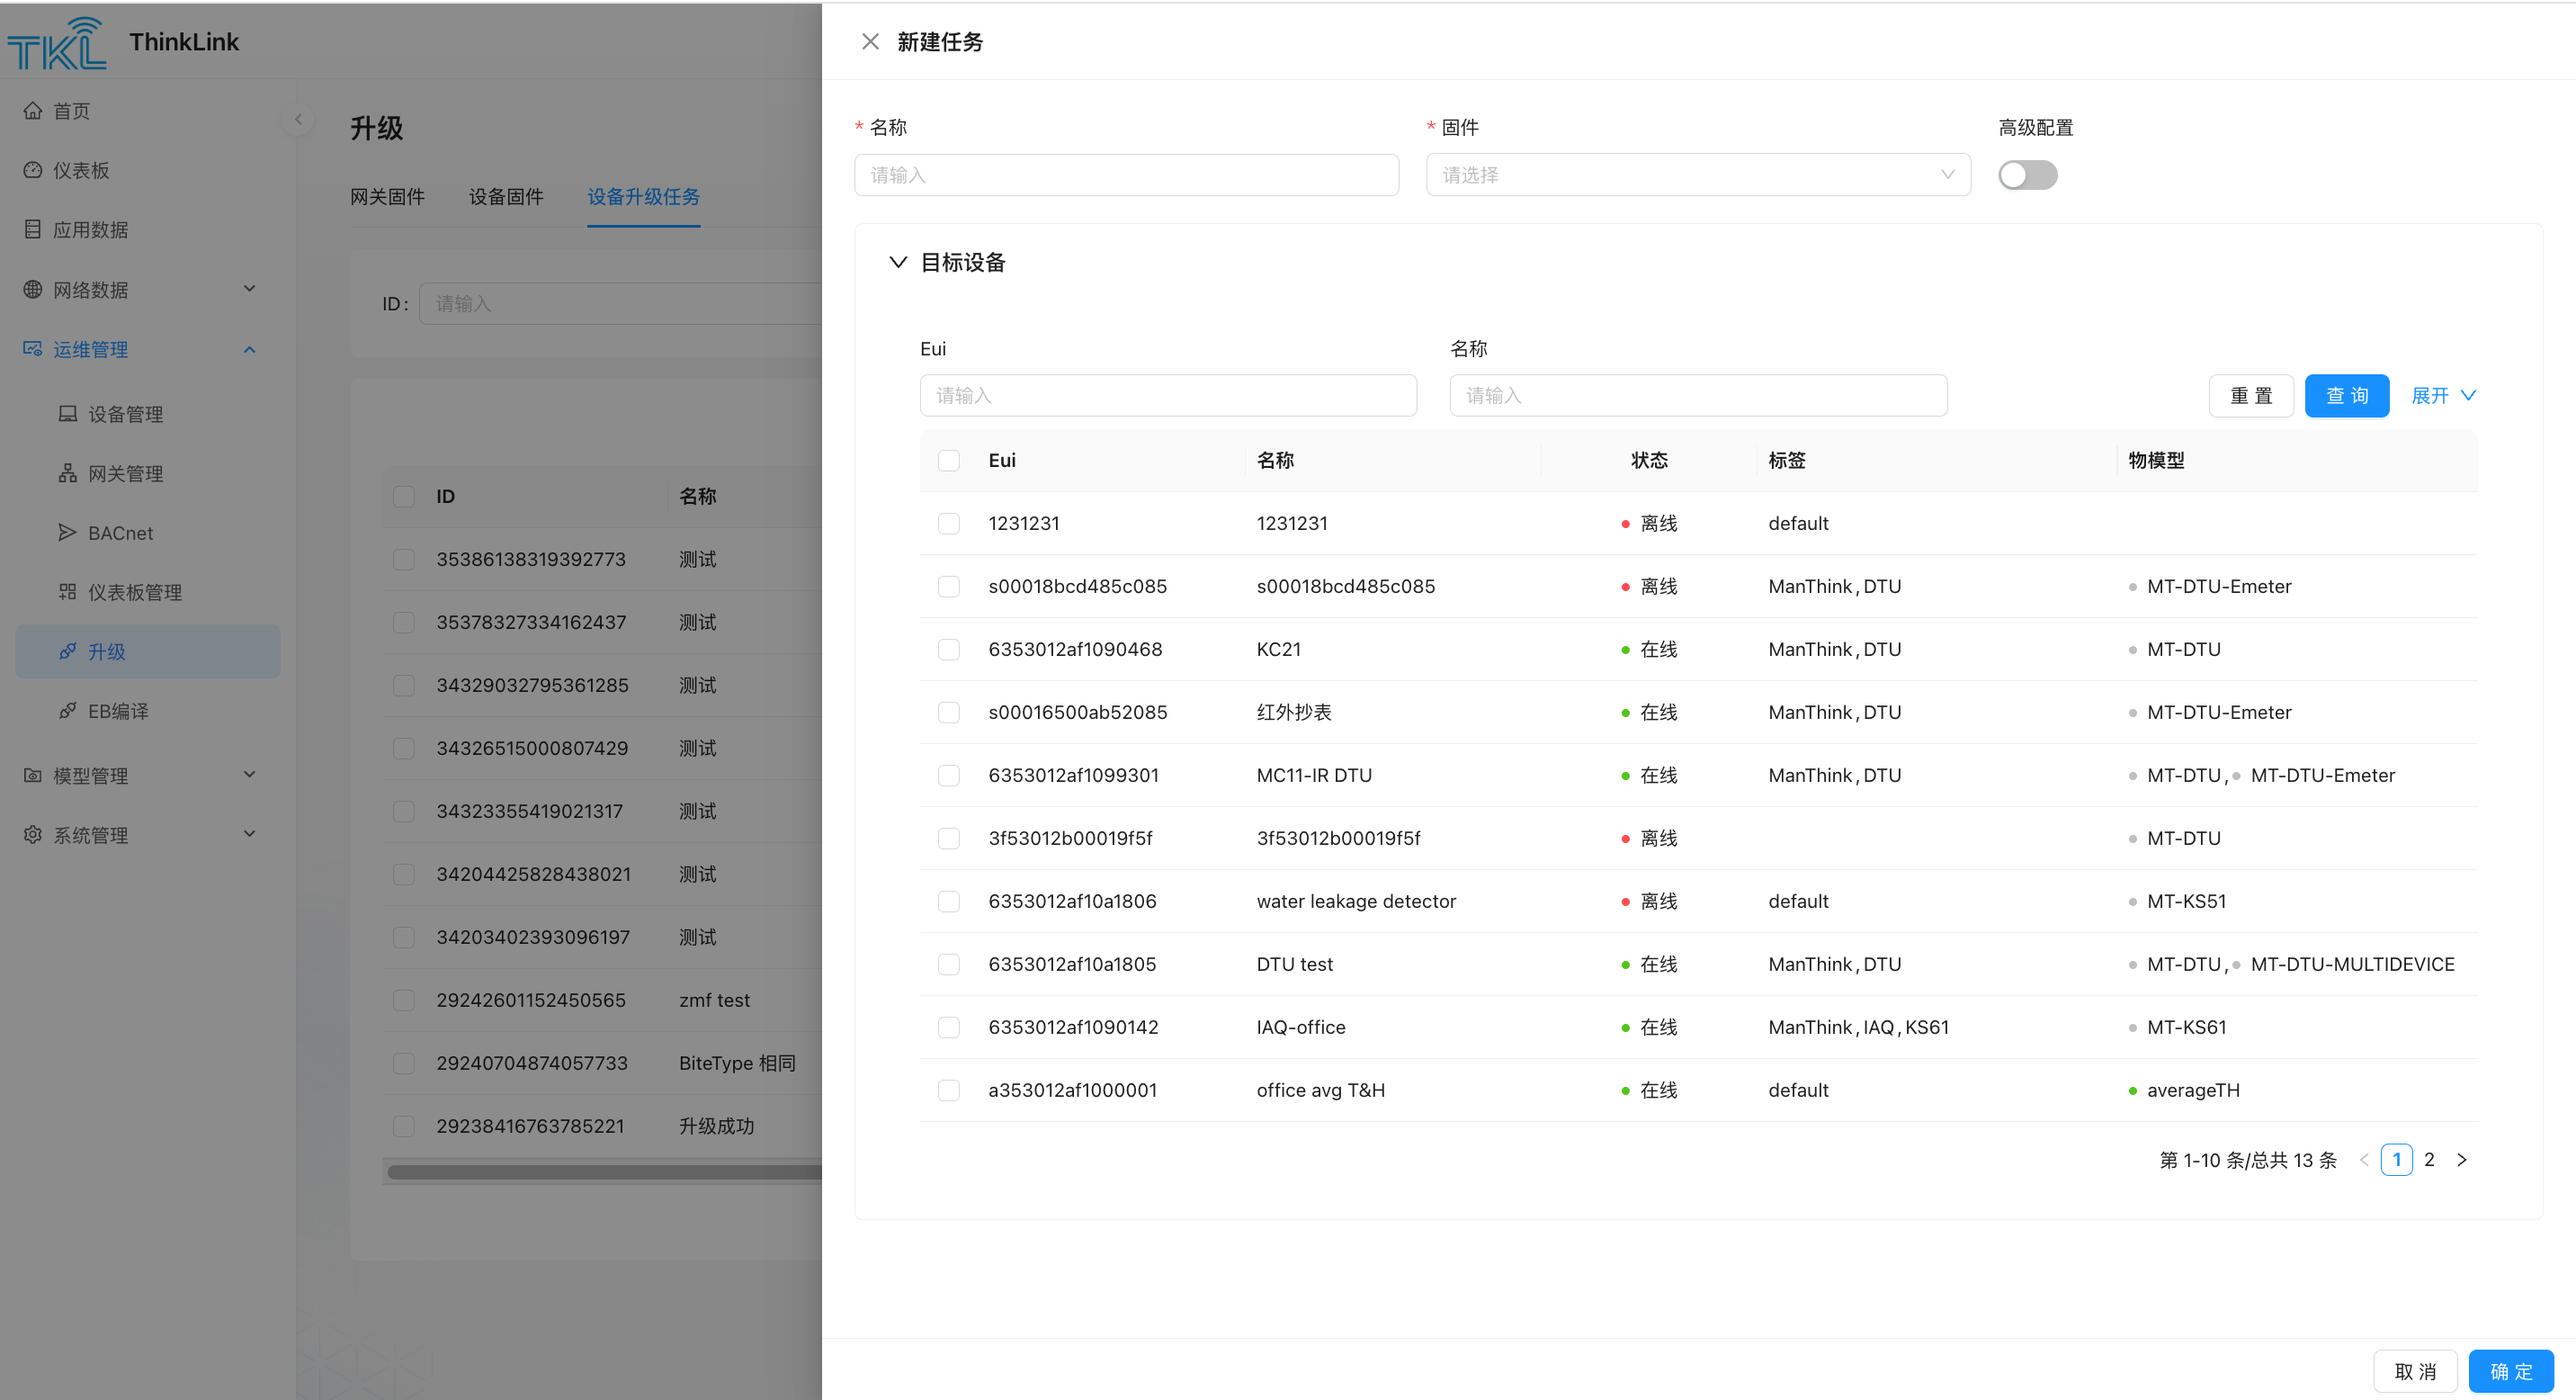The width and height of the screenshot is (2576, 1400).
Task: Open 设备管理 in the sidebar menu
Action: pyautogui.click(x=125, y=414)
